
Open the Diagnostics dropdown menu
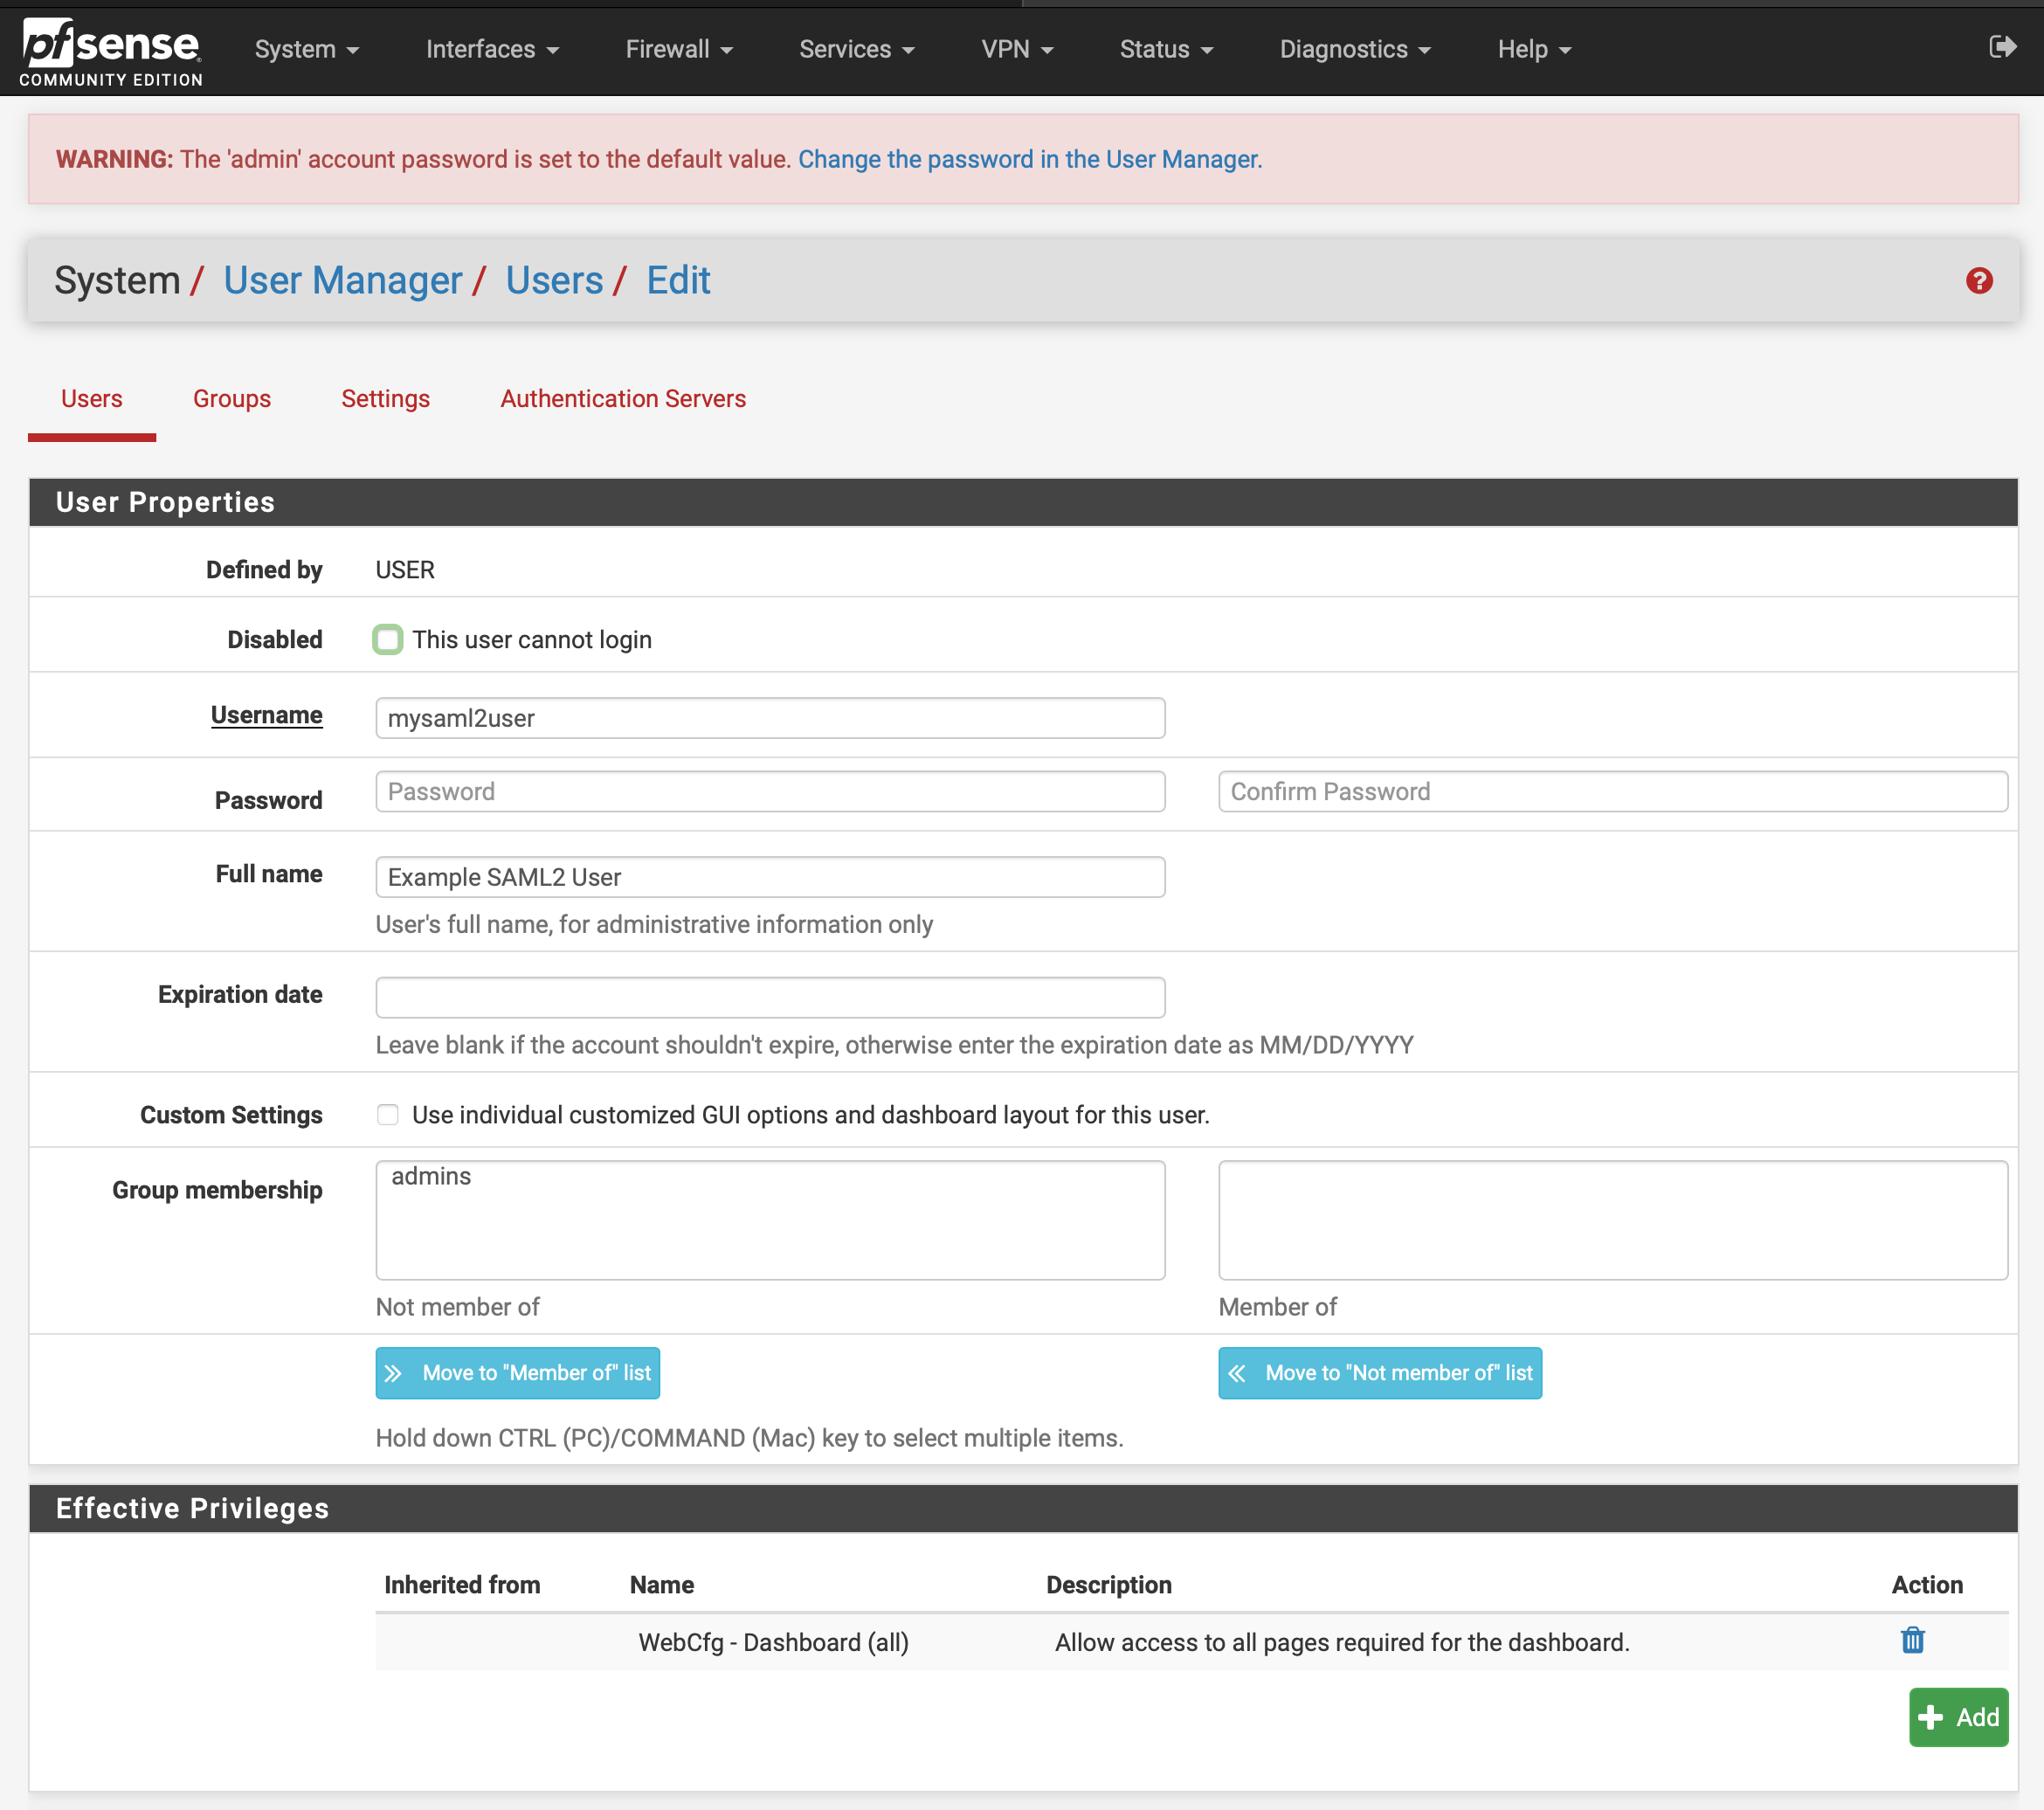pyautogui.click(x=1354, y=49)
